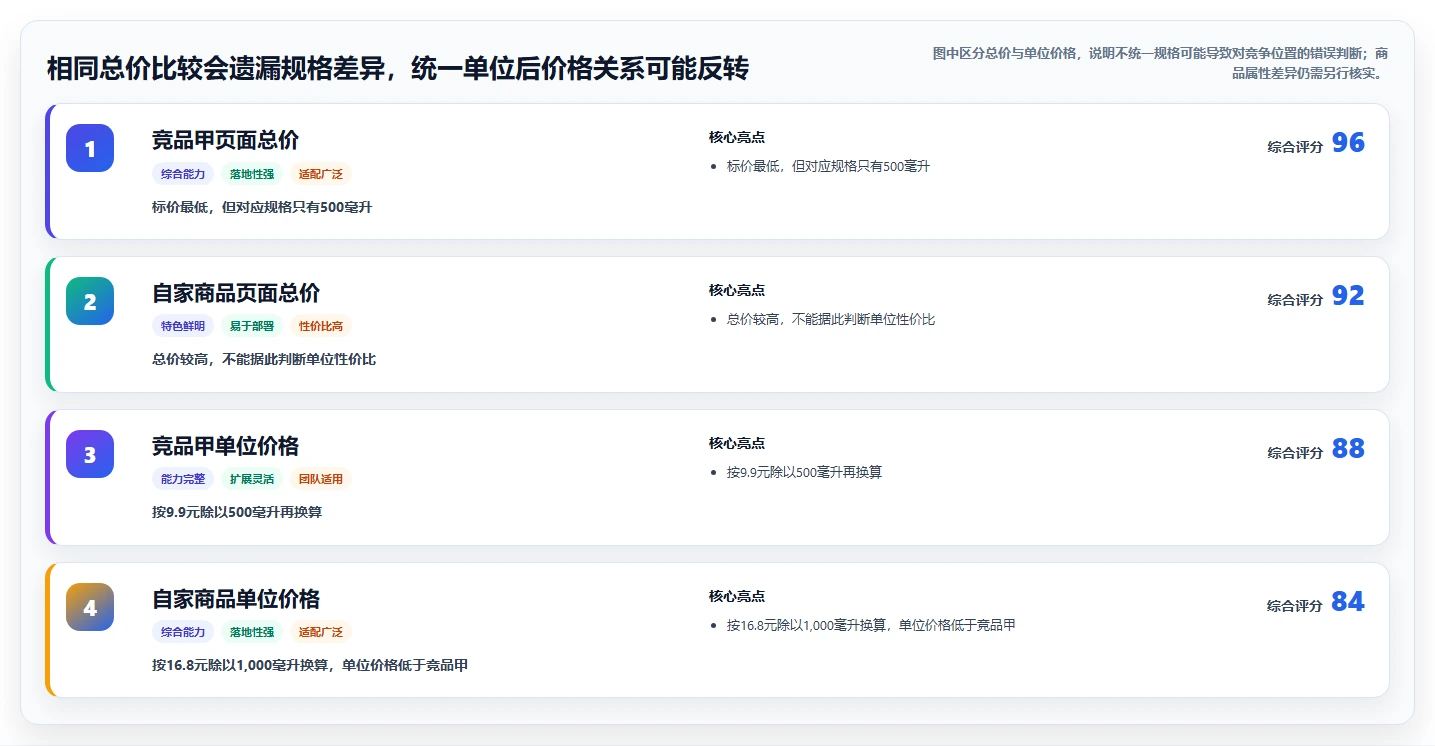Click 综合能力 tag in 竞品甲页面总价 card
This screenshot has height=746, width=1435.
[183, 174]
